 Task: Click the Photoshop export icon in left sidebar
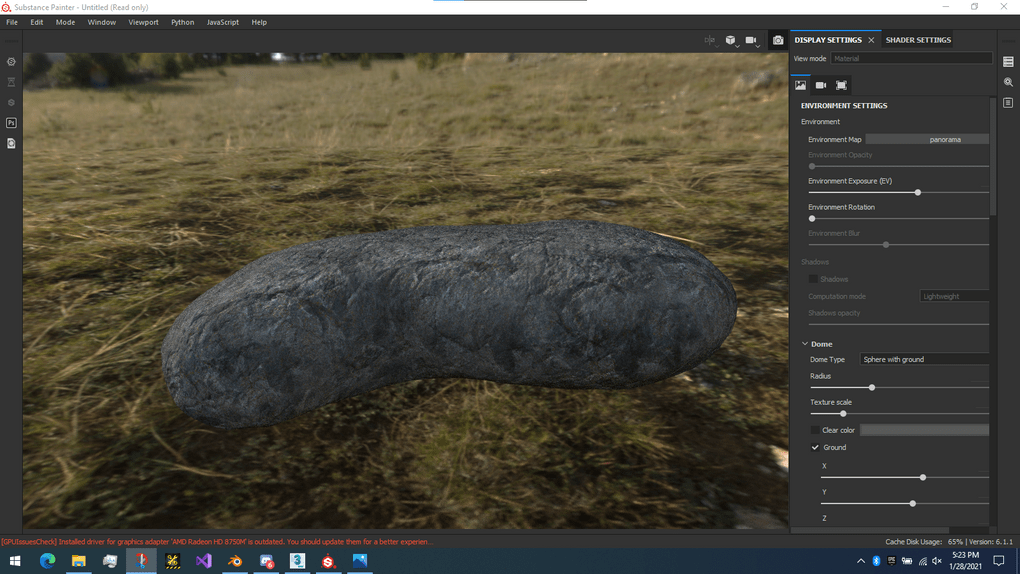click(11, 123)
